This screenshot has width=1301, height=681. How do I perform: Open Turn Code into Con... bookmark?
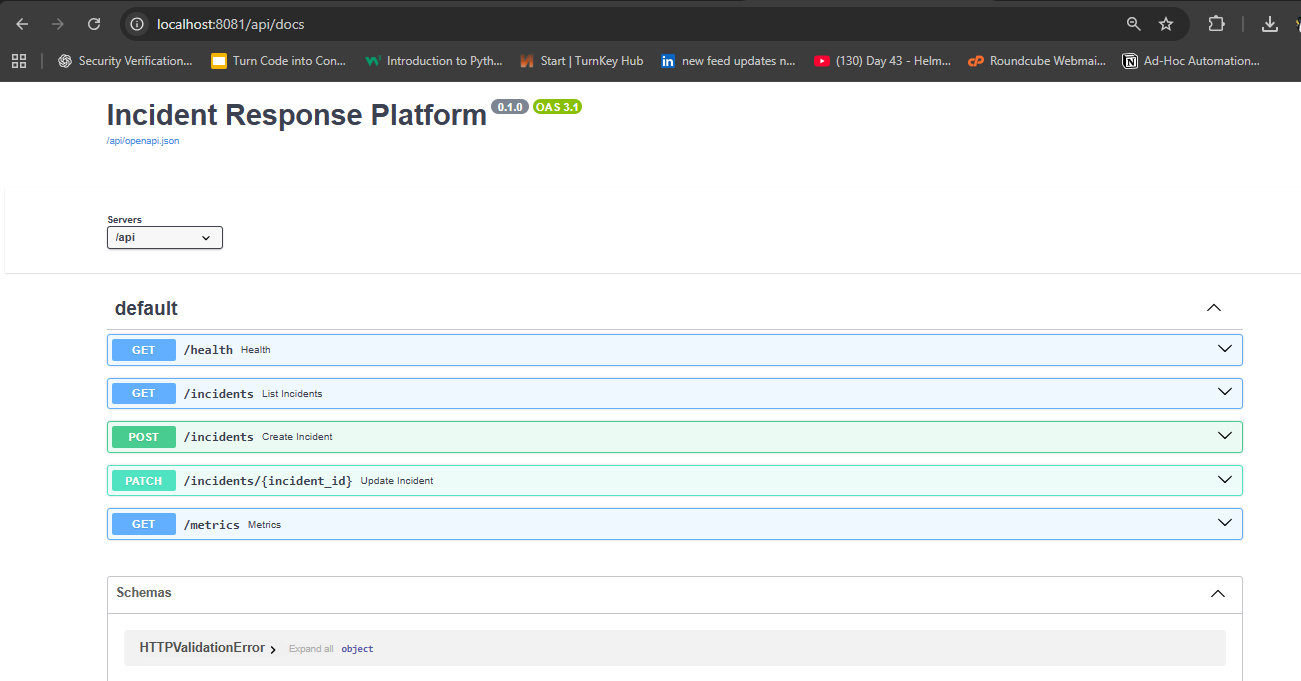(279, 61)
